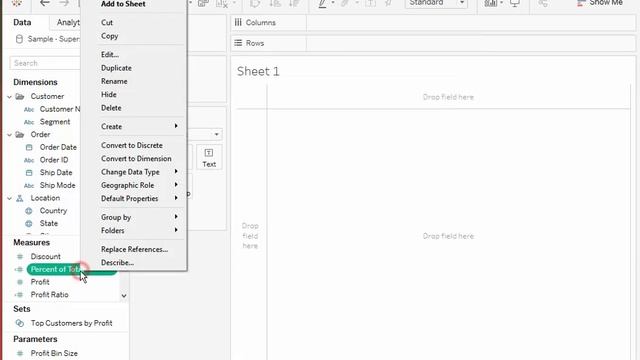Click the Measures list scroll-down arrow
The height and width of the screenshot is (360, 640).
click(124, 296)
